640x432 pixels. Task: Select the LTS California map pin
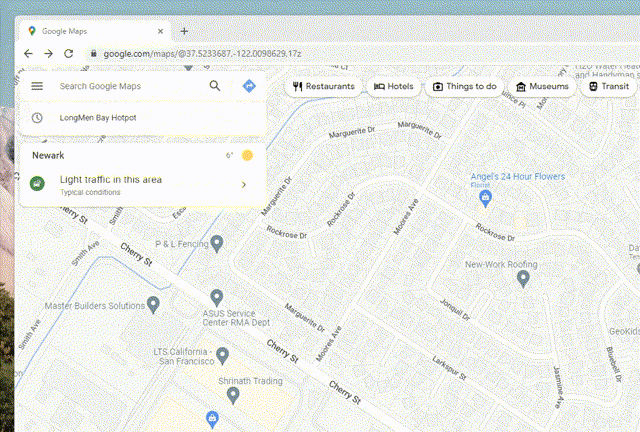222,356
